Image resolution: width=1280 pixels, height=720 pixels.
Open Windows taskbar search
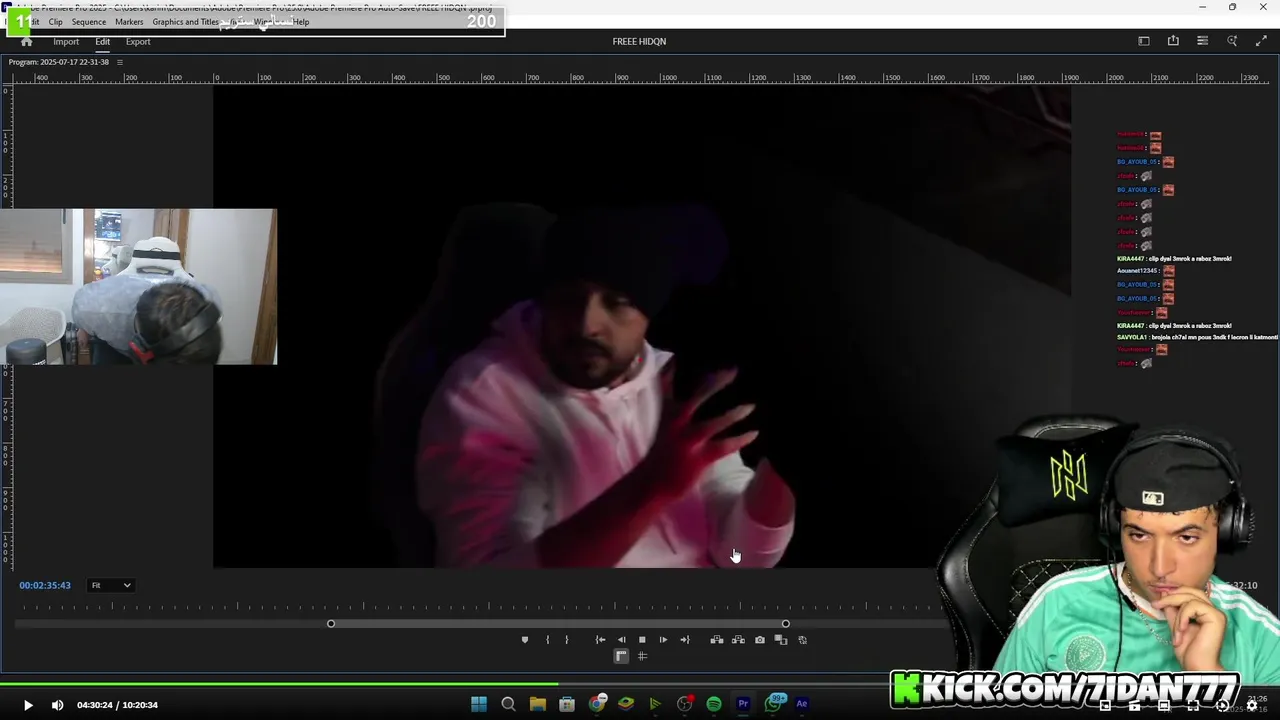click(508, 704)
